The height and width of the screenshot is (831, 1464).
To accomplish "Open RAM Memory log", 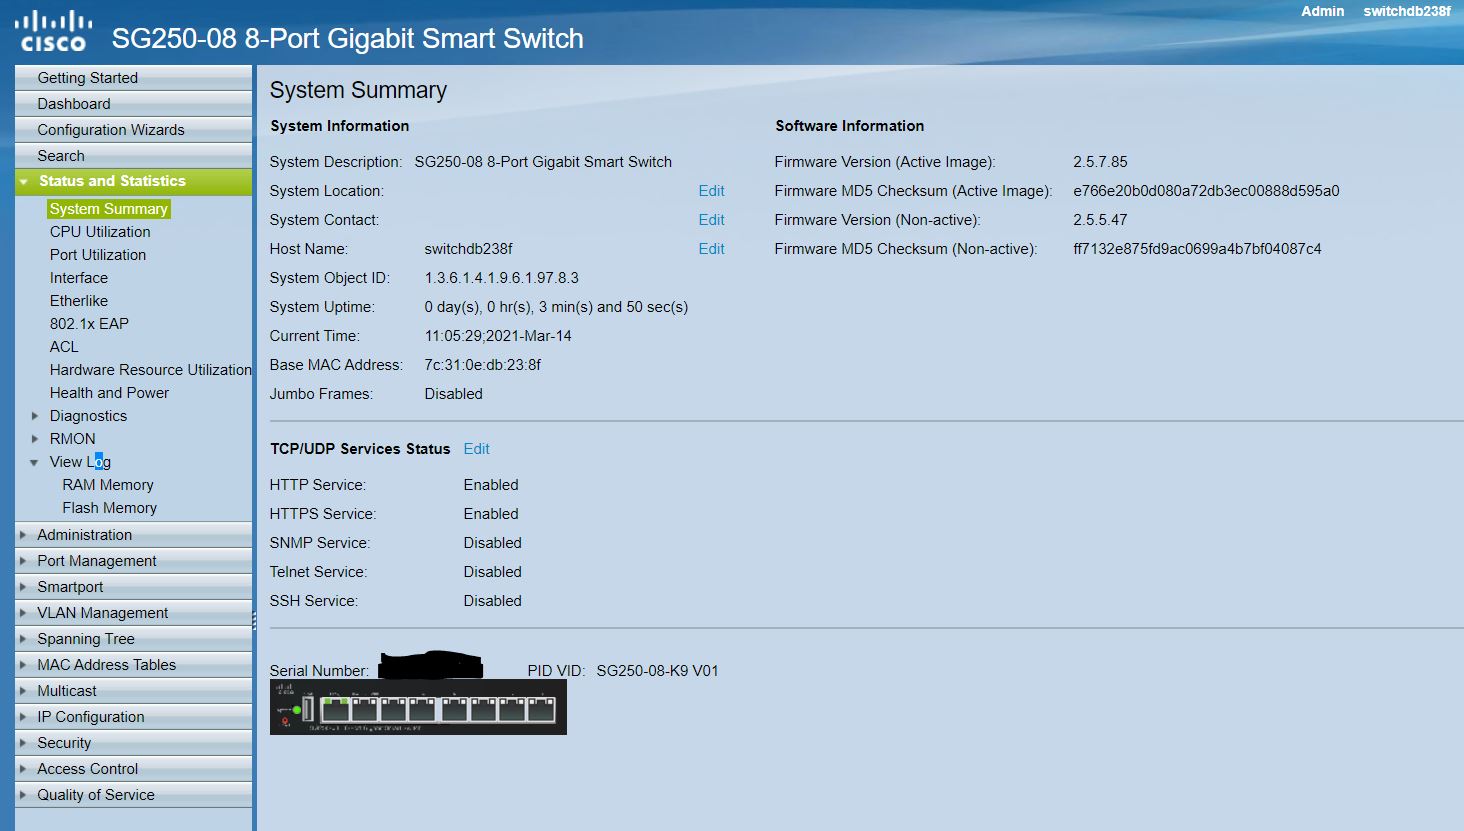I will [108, 485].
